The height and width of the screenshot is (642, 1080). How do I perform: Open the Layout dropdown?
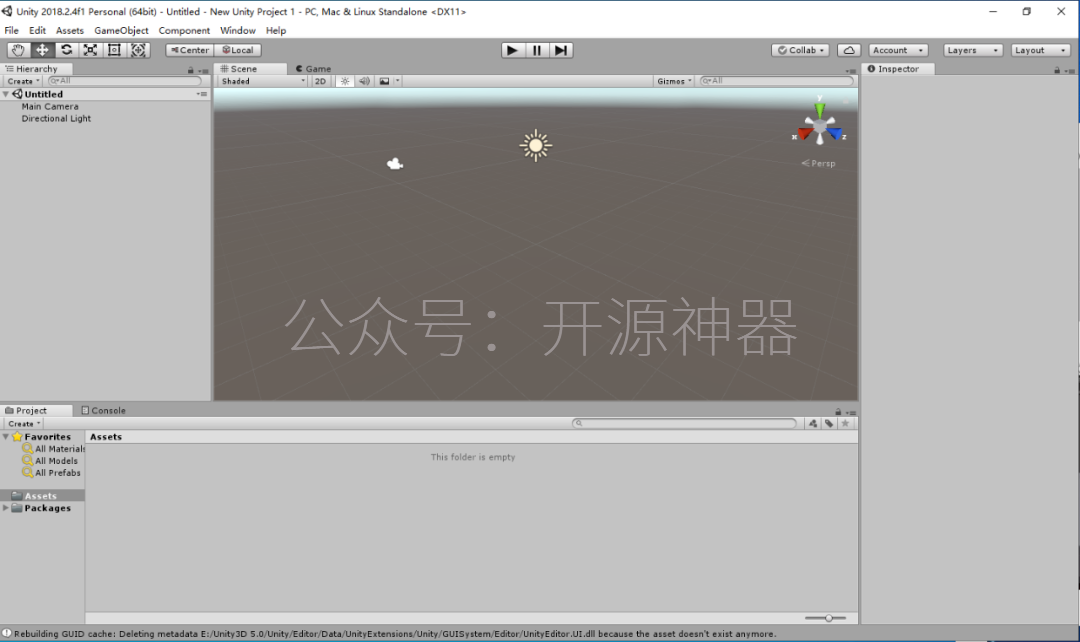(1040, 50)
